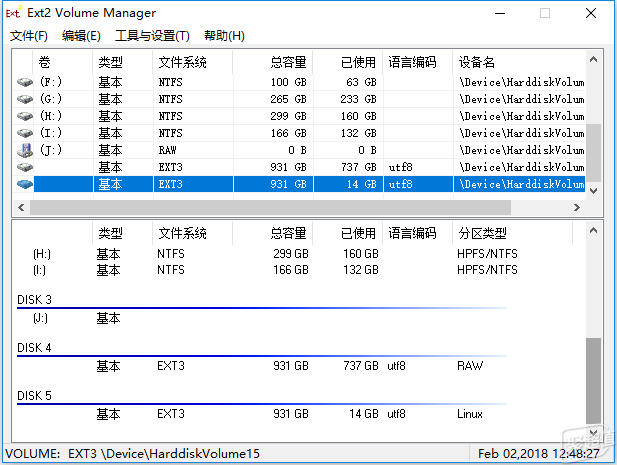
Task: Click the I: volume drive icon
Action: 25,133
